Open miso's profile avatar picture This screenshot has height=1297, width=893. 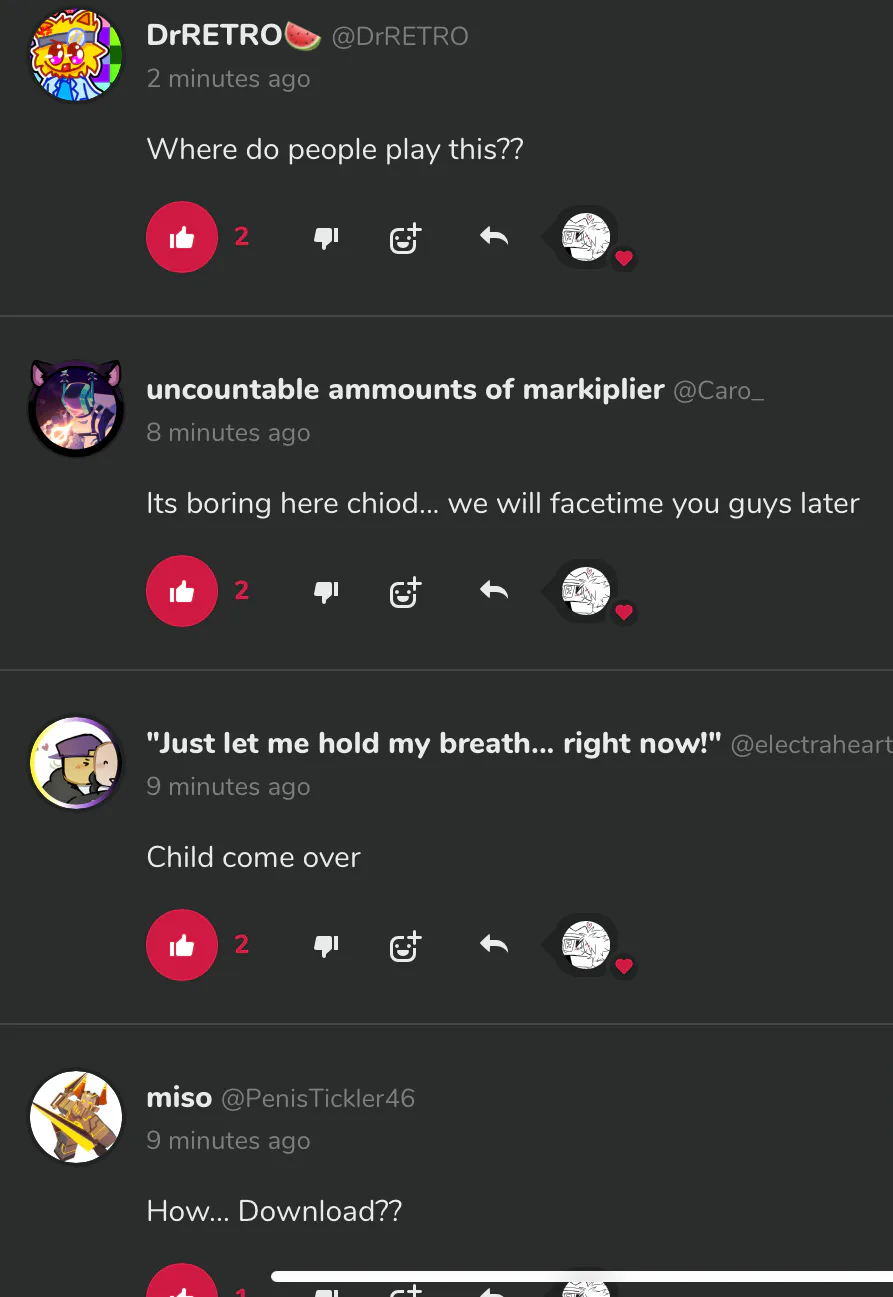(x=75, y=1118)
